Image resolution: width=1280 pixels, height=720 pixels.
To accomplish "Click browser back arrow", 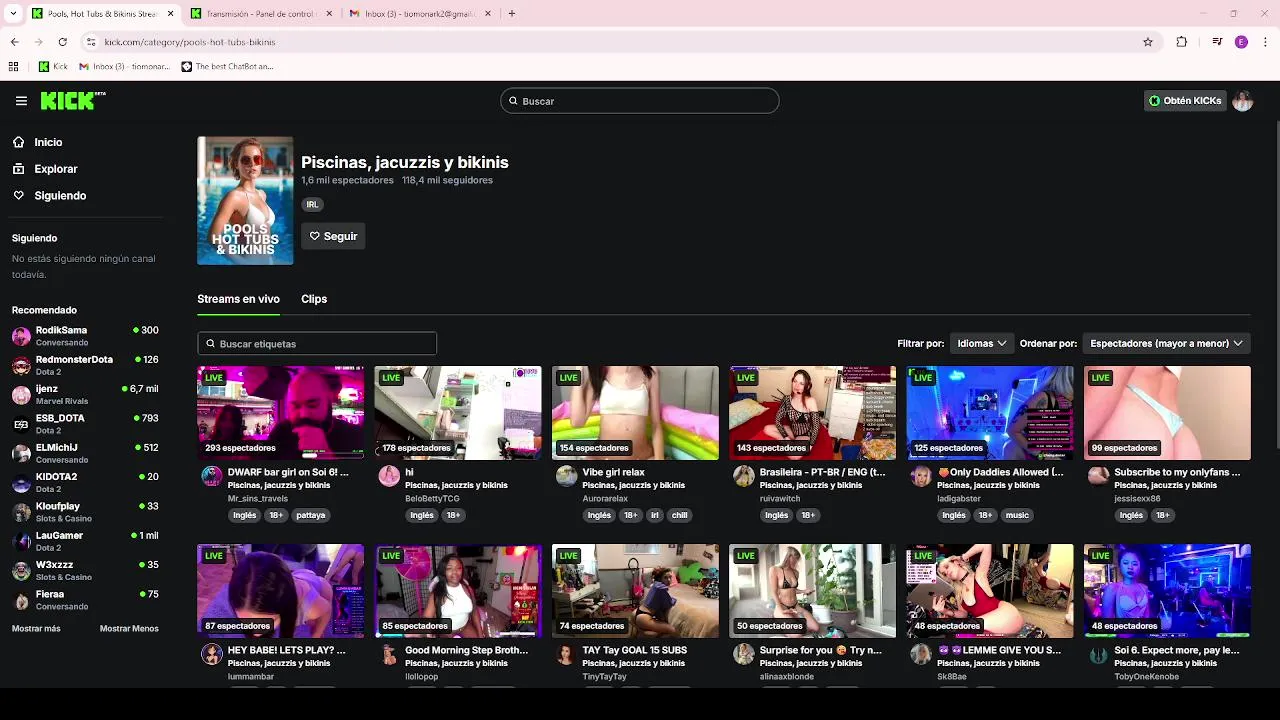I will click(x=14, y=42).
